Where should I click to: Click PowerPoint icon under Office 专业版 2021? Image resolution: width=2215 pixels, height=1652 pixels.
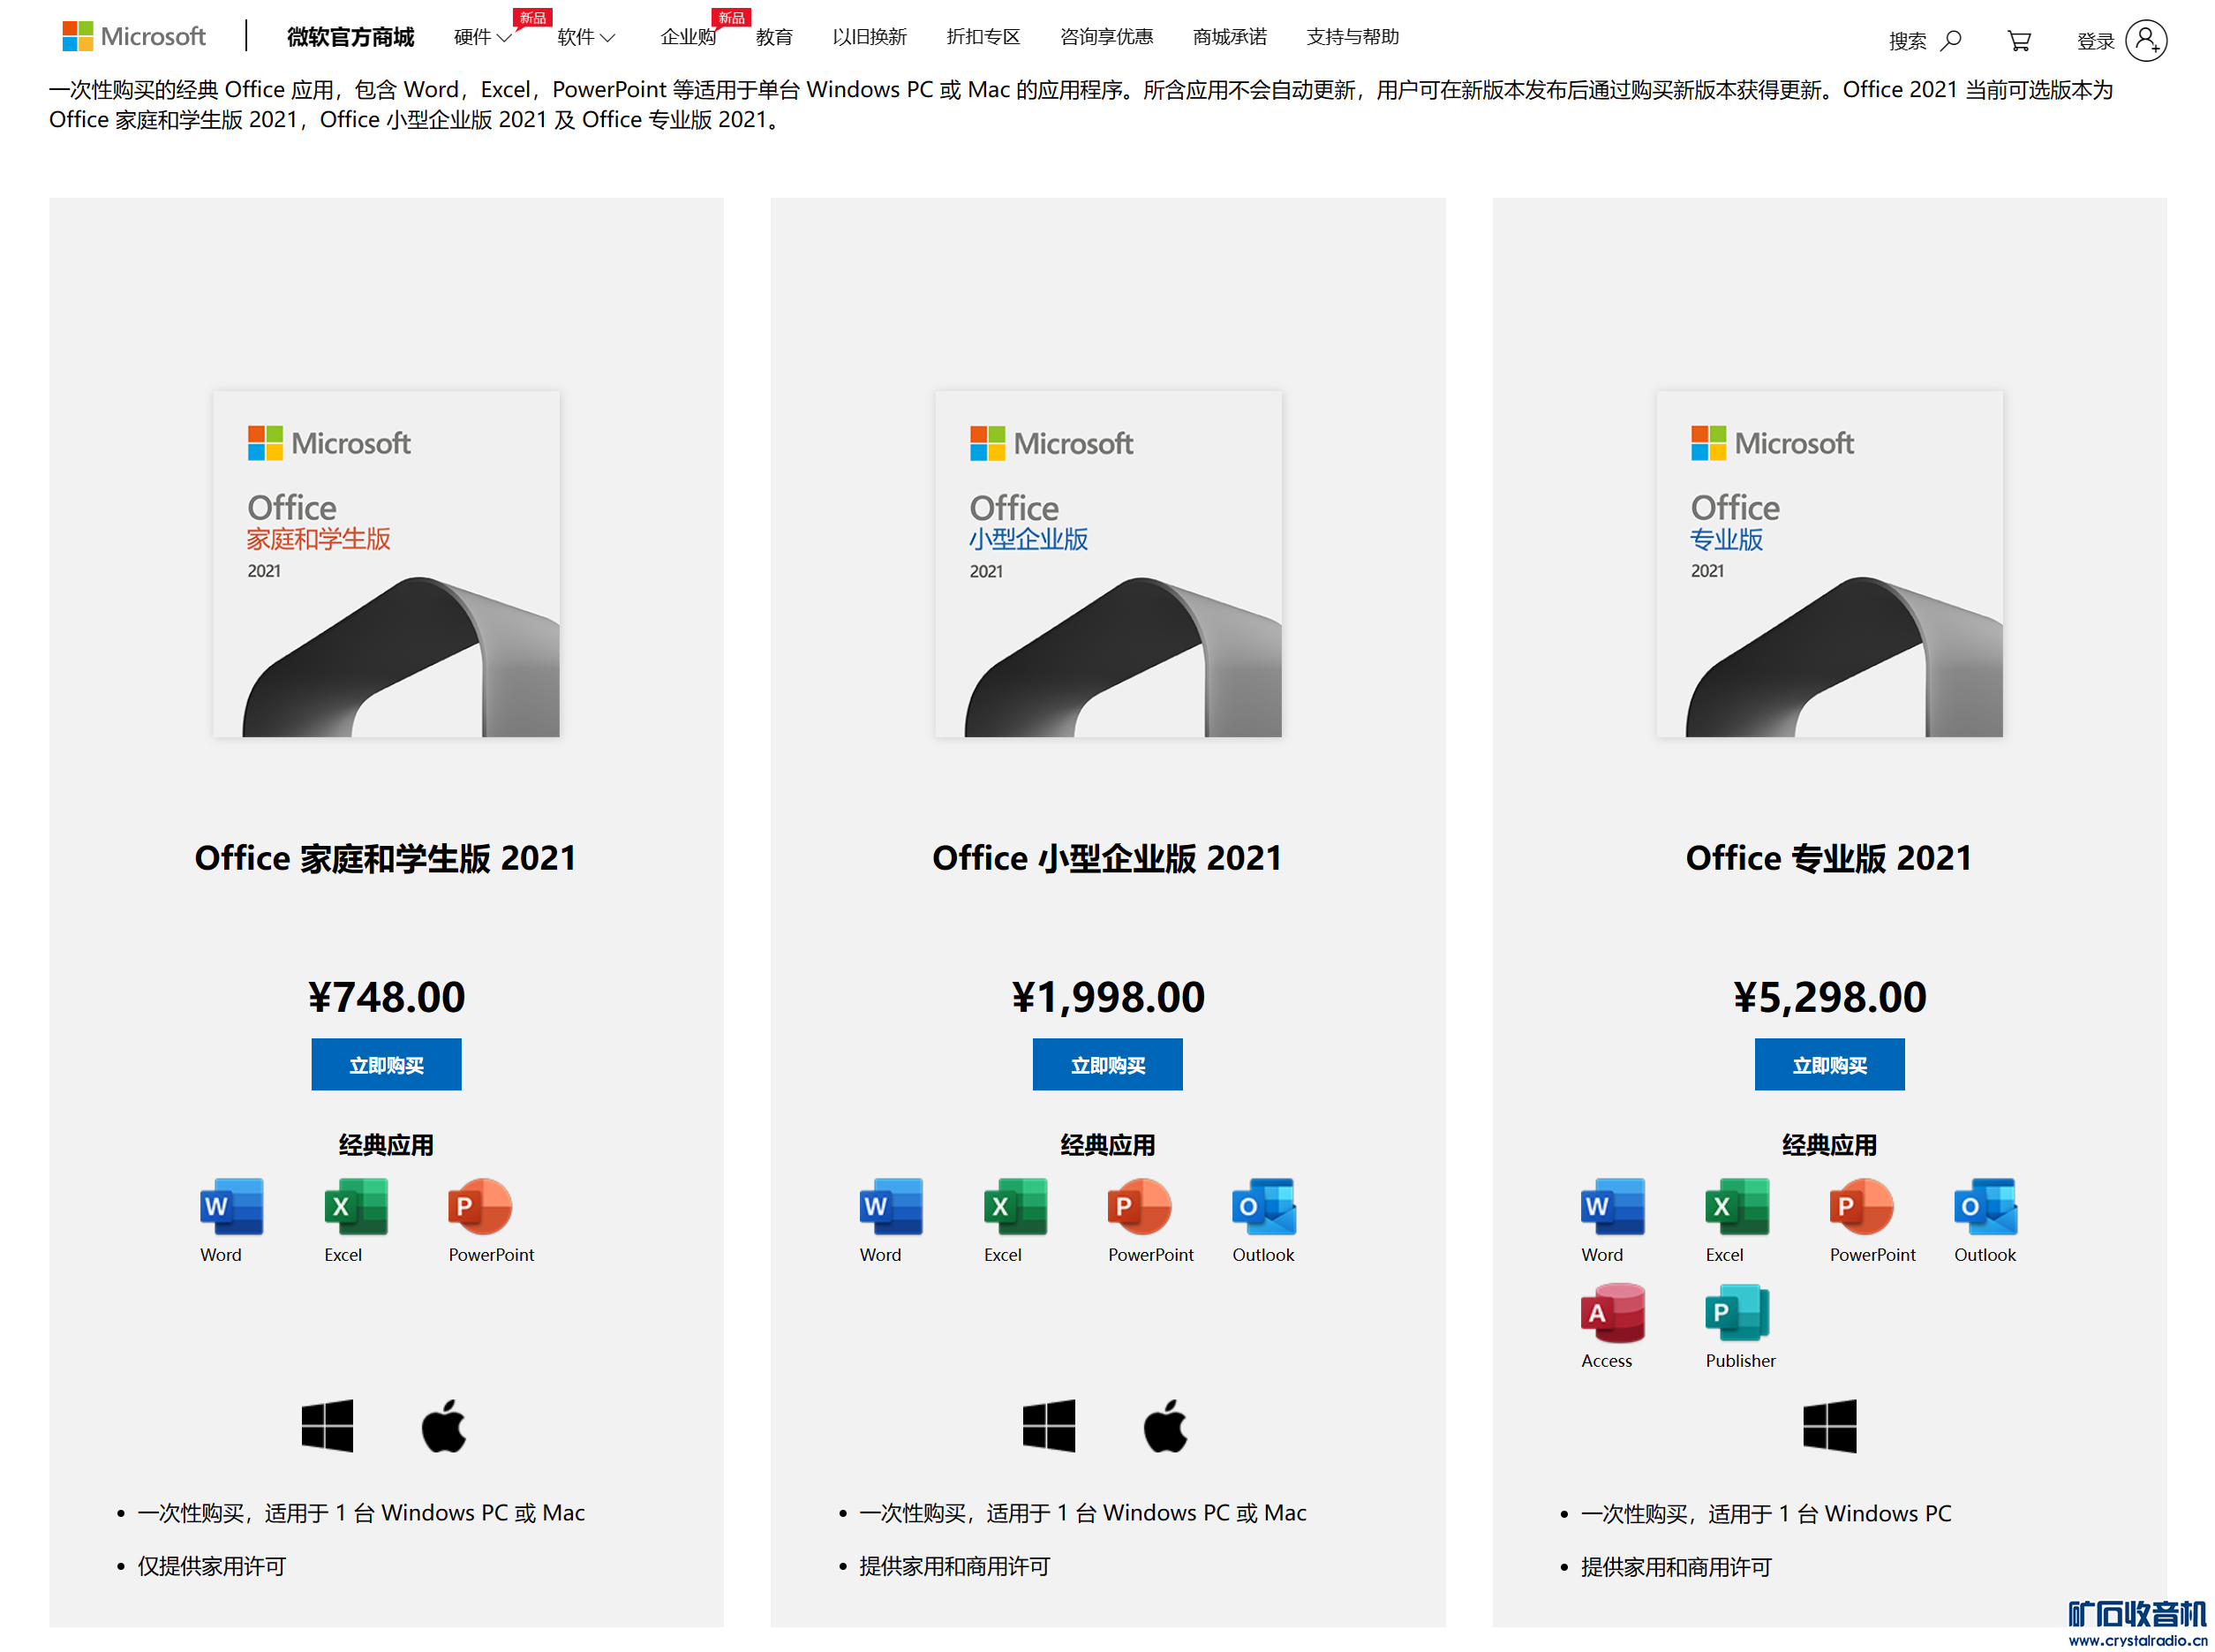[1861, 1206]
